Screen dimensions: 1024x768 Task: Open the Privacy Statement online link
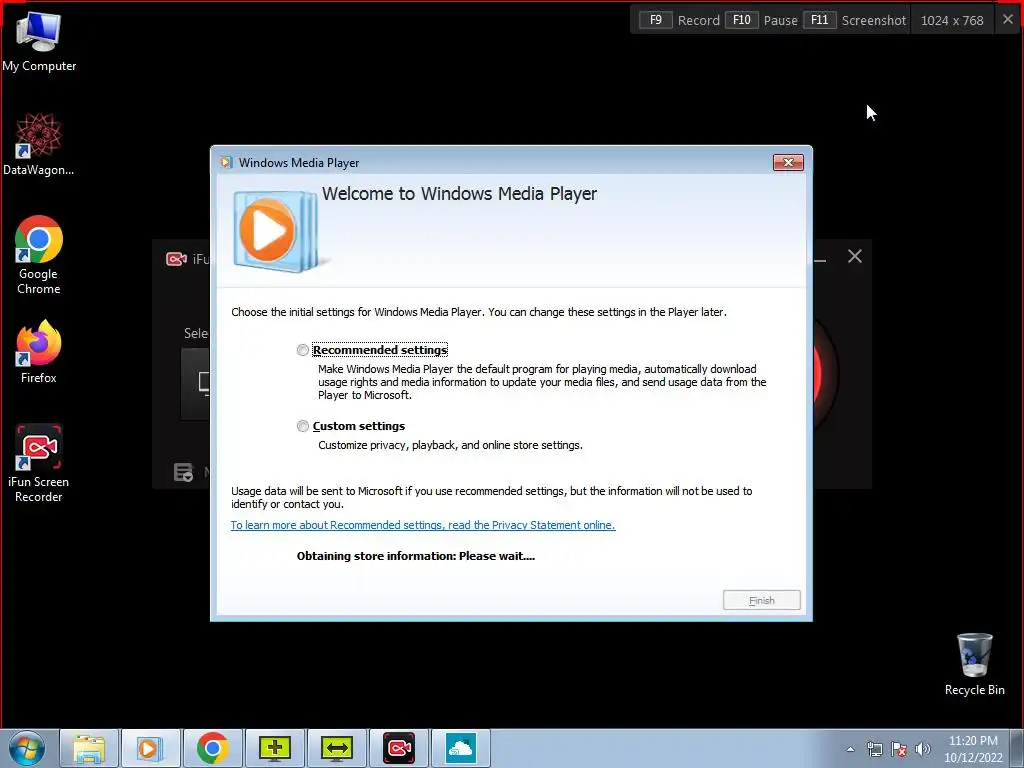click(x=423, y=525)
